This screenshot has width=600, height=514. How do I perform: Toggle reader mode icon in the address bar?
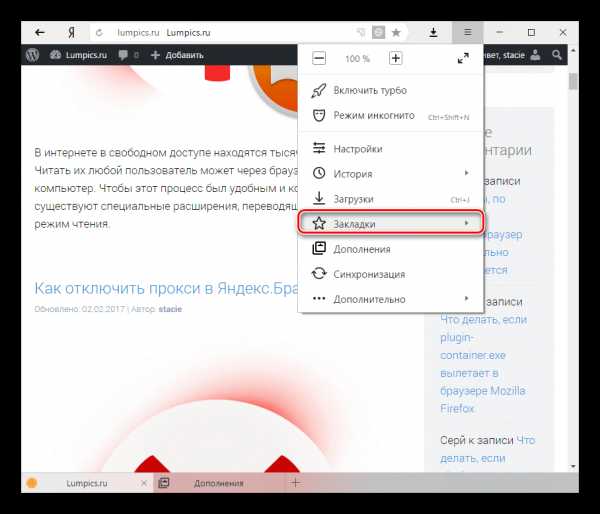(378, 33)
